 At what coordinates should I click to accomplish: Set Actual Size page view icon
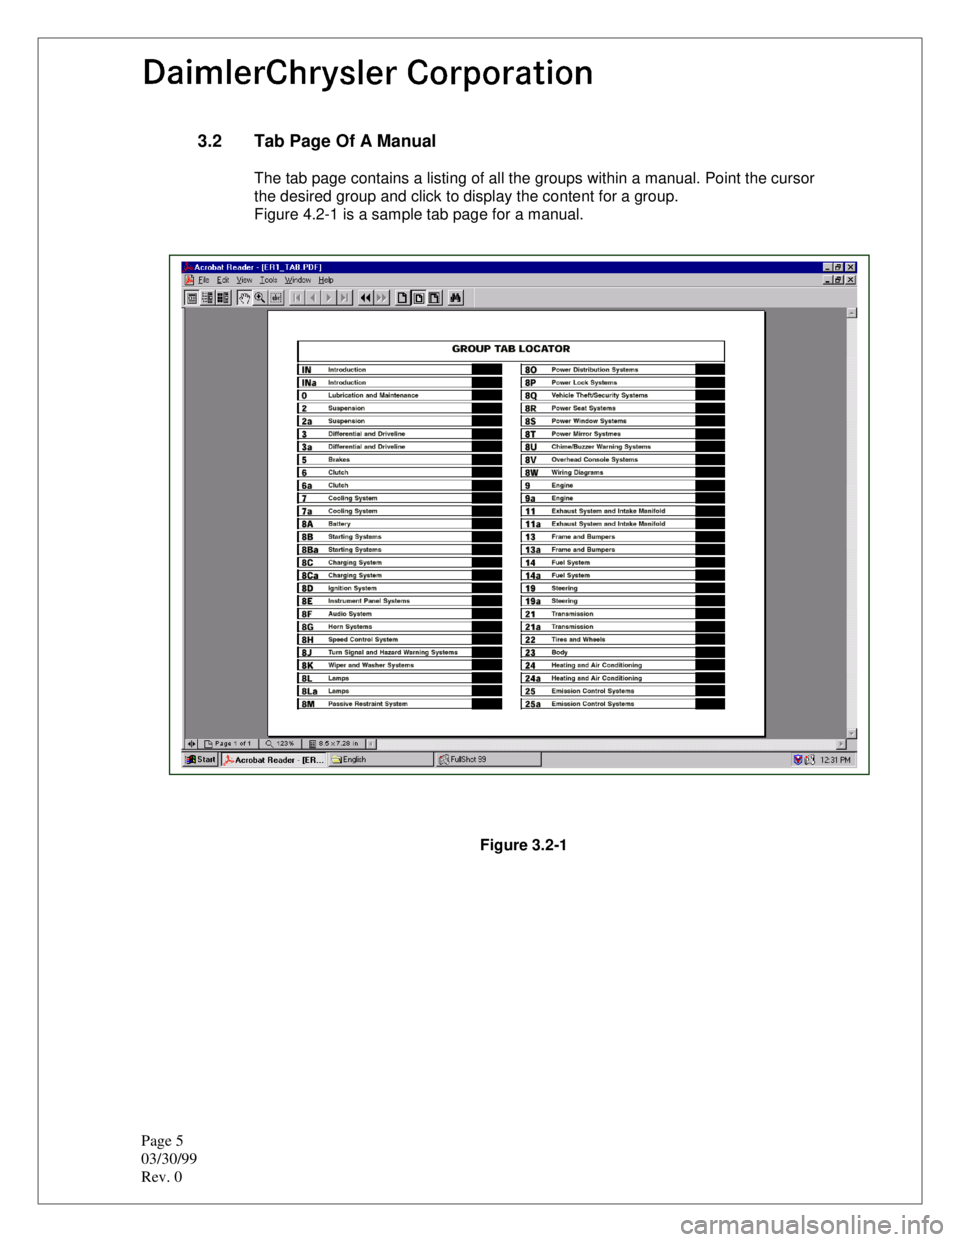tap(403, 298)
